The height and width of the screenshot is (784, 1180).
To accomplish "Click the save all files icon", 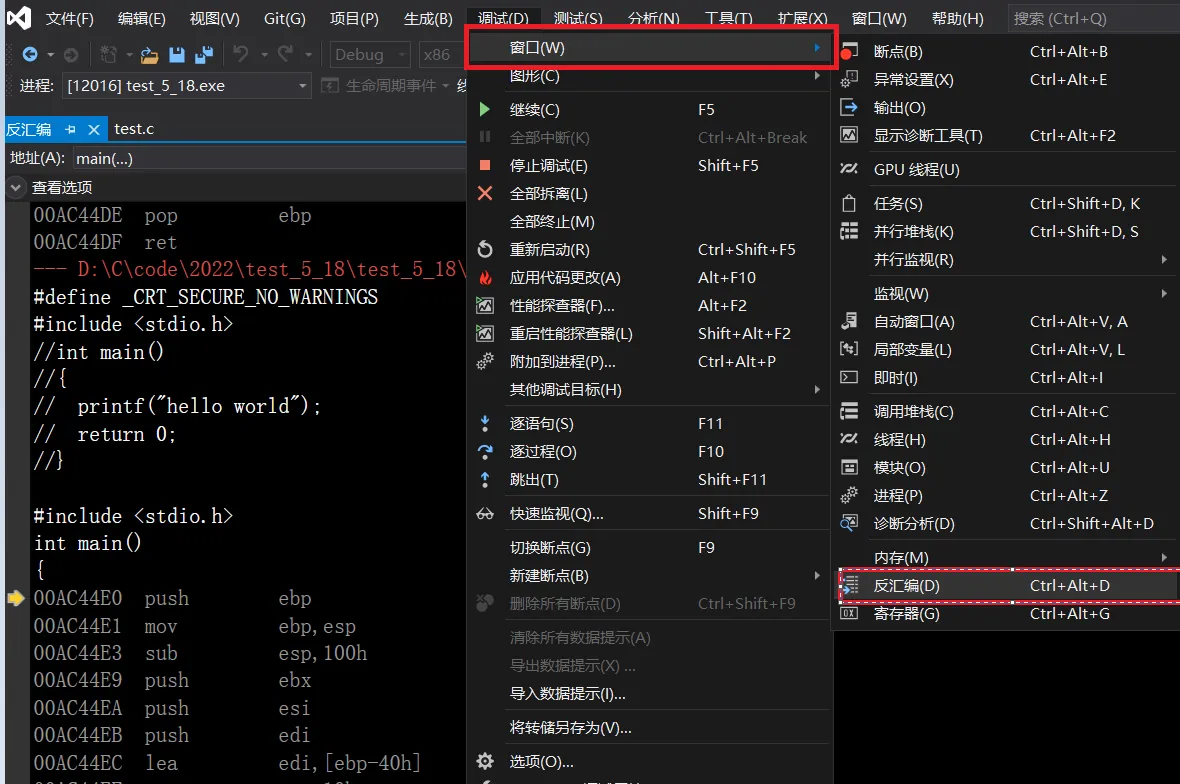I will point(204,54).
